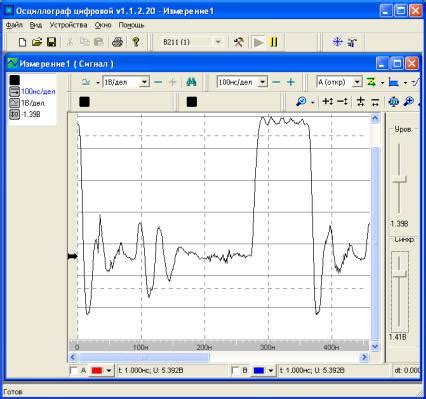Click green plus to increase time scale
Image resolution: width=426 pixels, height=399 pixels.
click(x=291, y=82)
